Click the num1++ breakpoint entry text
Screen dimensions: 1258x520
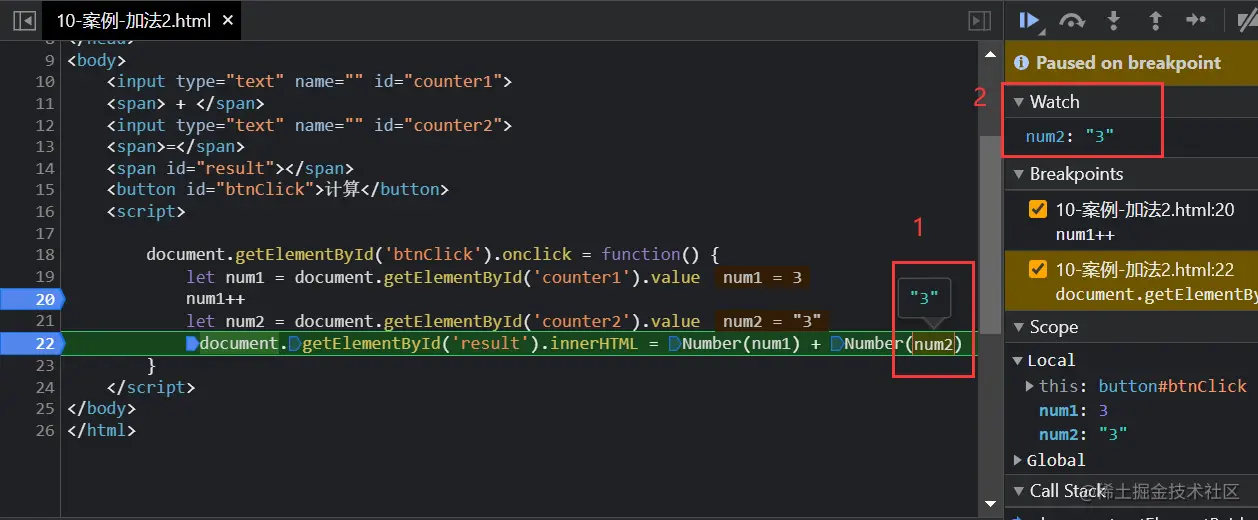(x=1085, y=234)
